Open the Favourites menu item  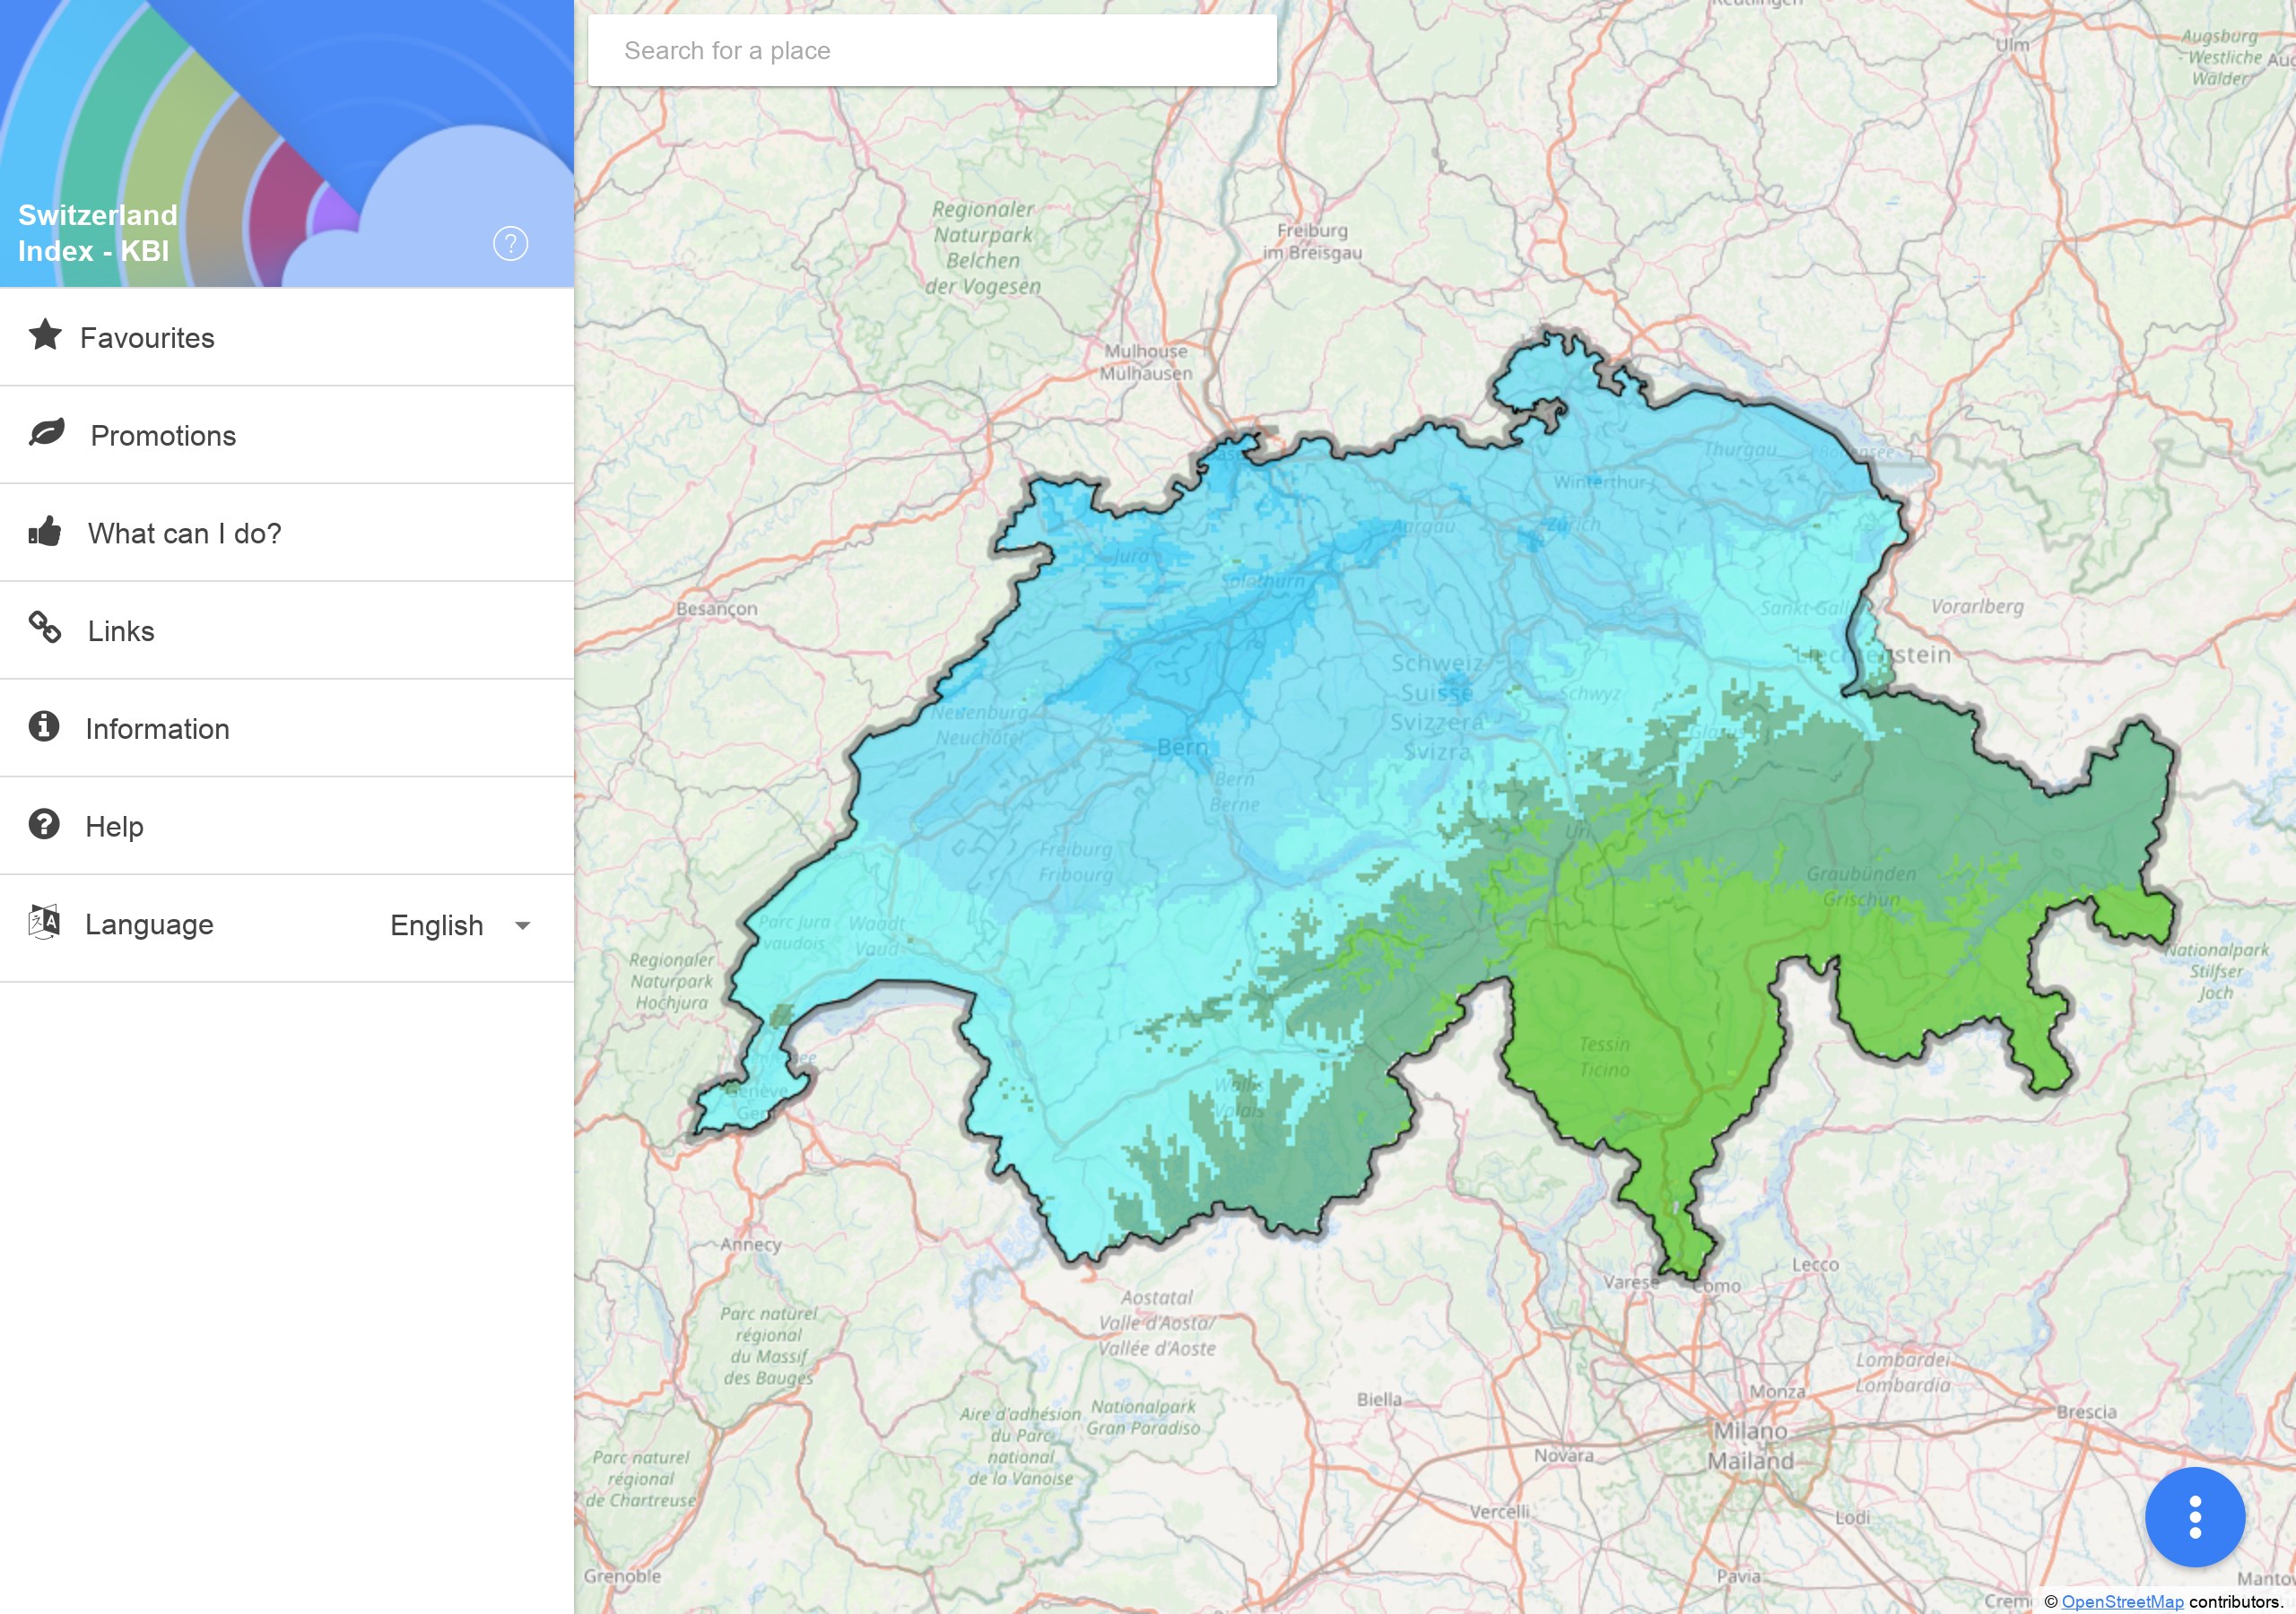[x=147, y=338]
